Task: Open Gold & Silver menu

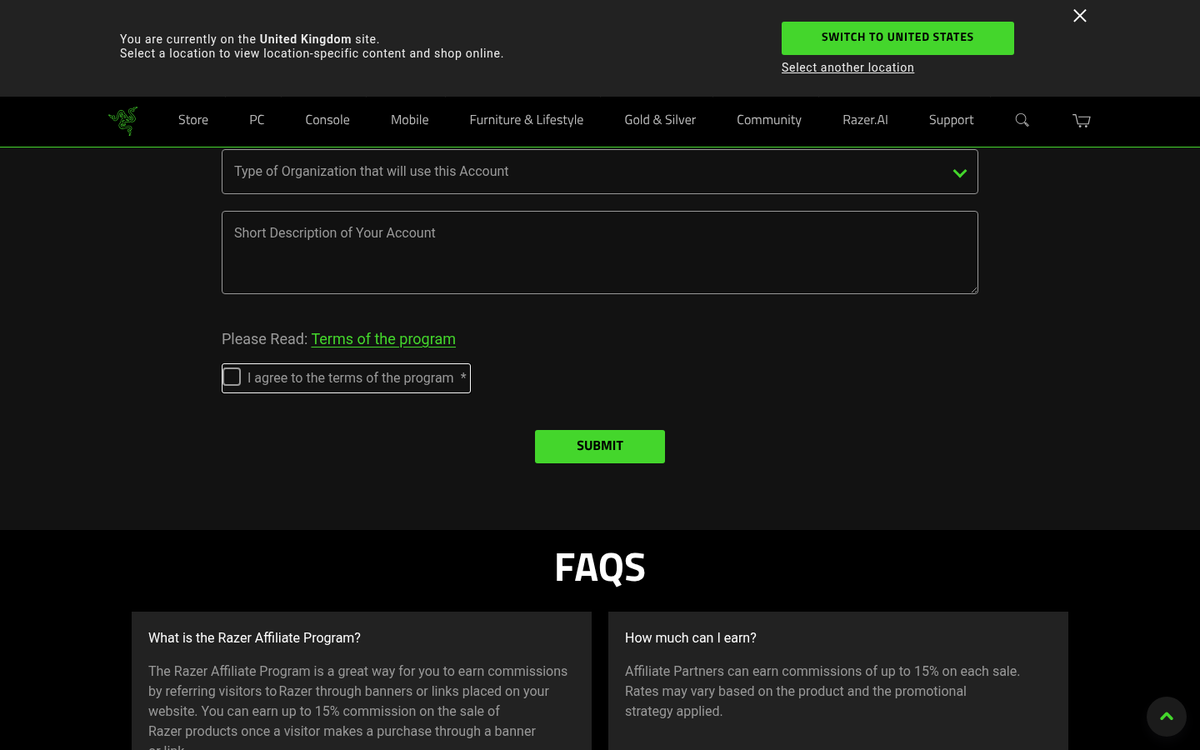Action: 660,120
